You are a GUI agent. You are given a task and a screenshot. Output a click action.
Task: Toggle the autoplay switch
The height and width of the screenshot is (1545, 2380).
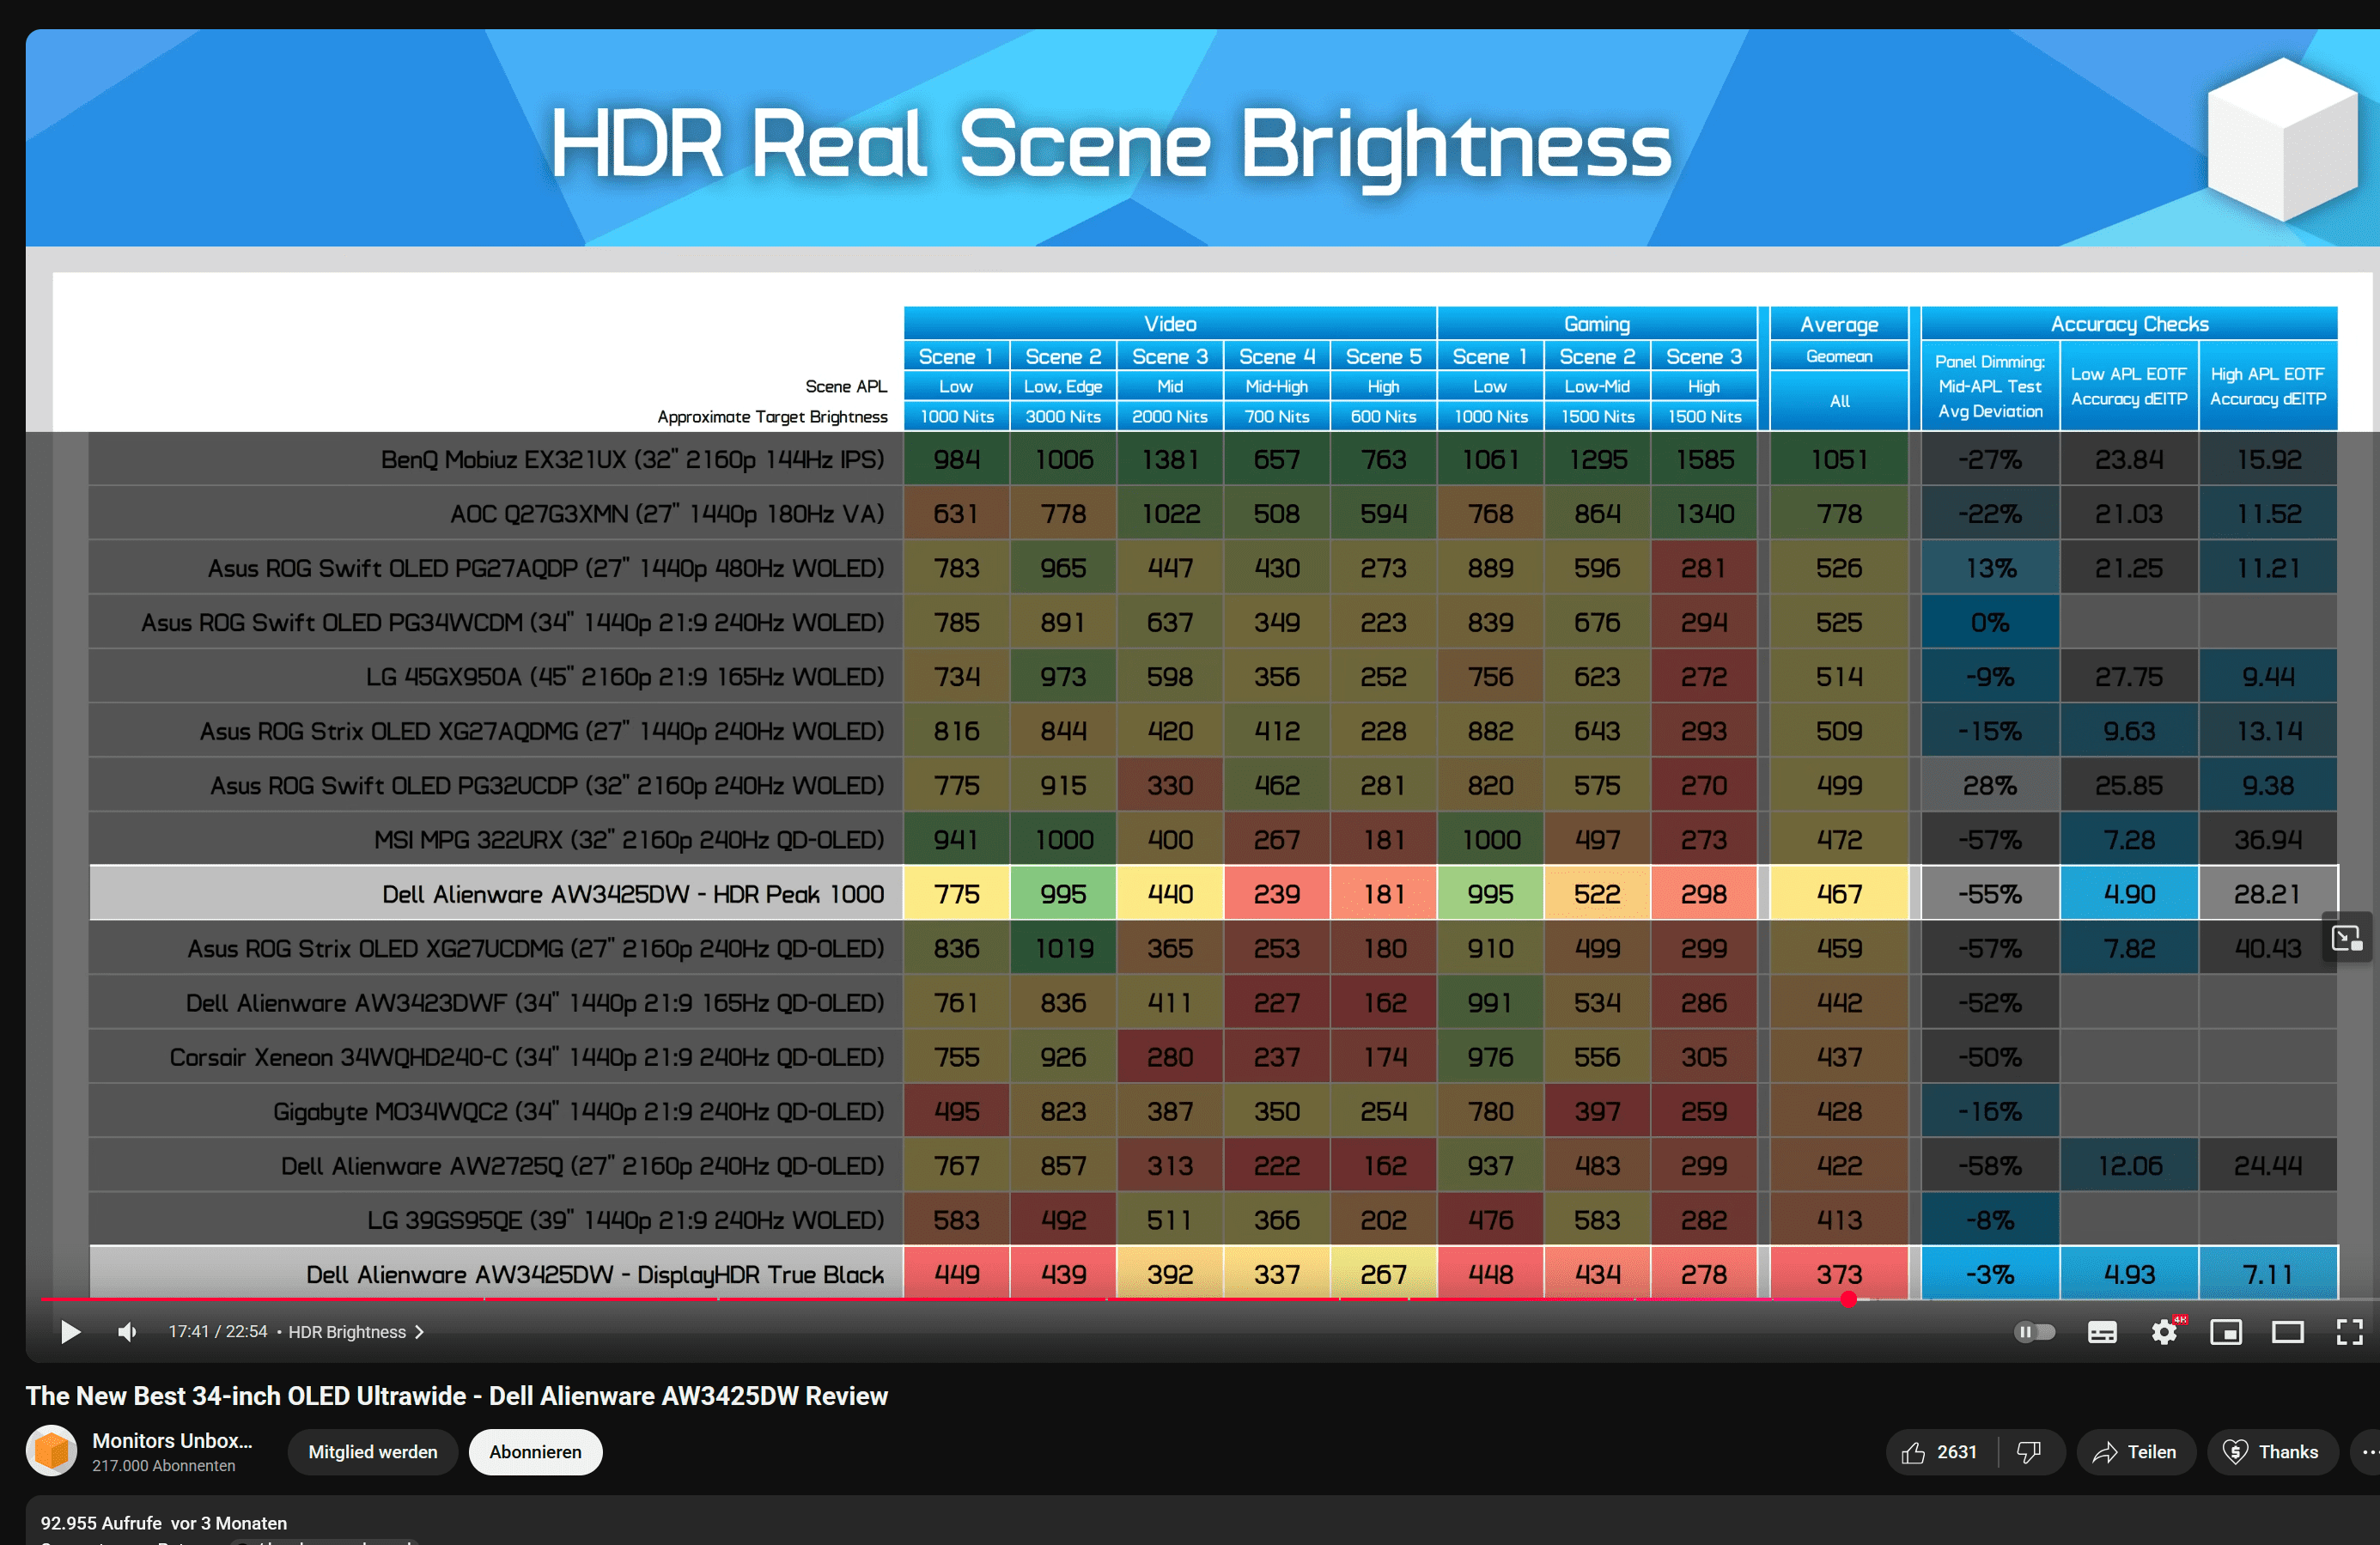2033,1331
